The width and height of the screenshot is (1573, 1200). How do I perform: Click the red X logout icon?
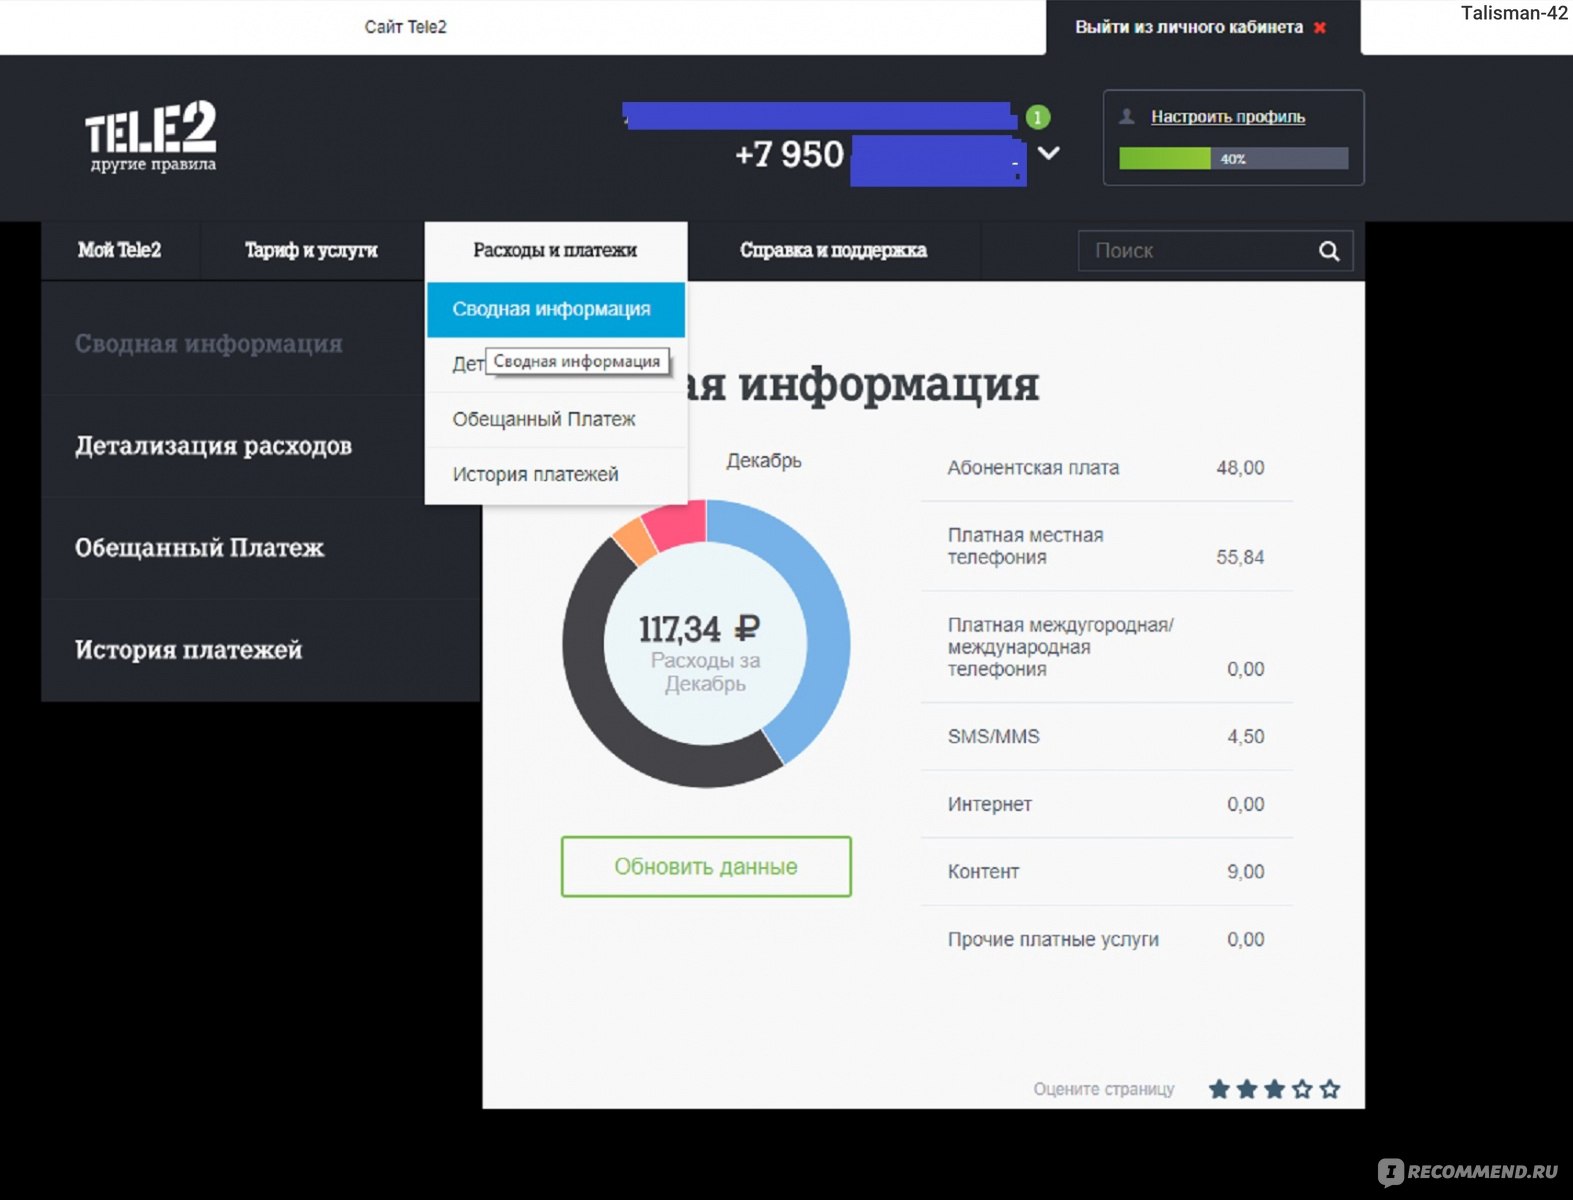[x=1320, y=28]
